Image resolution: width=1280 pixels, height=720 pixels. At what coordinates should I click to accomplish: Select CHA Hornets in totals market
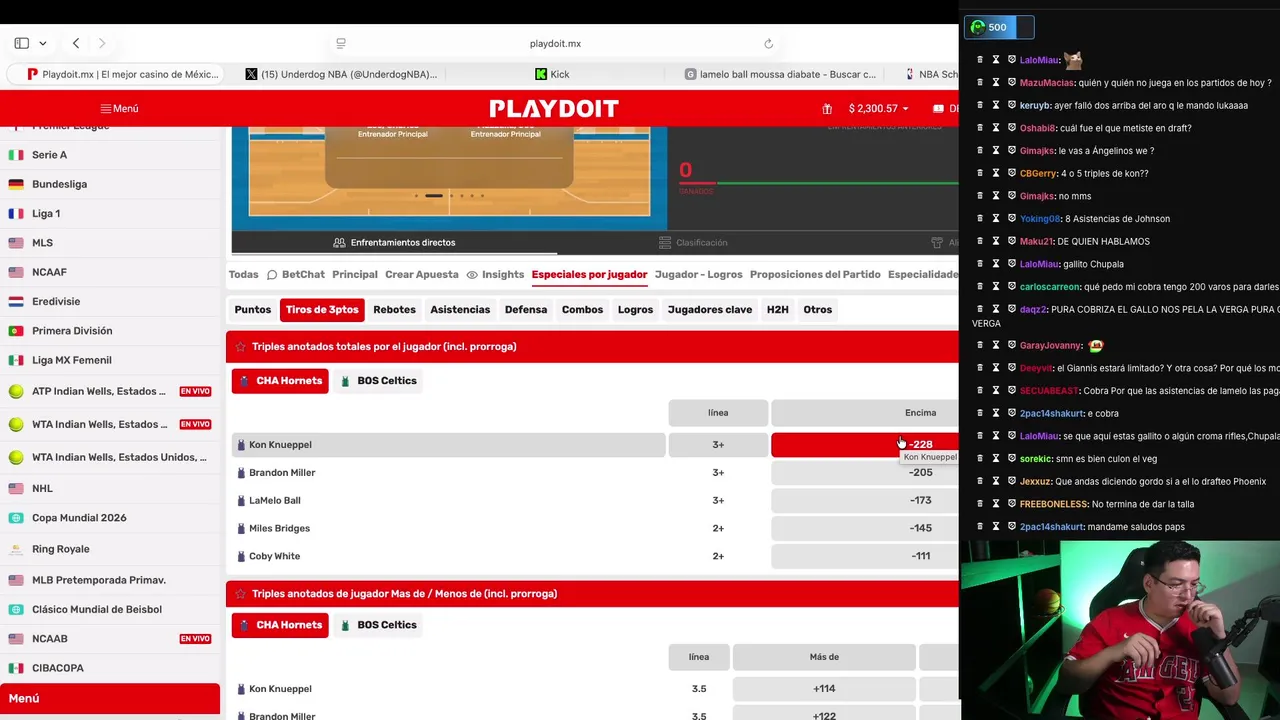[280, 381]
